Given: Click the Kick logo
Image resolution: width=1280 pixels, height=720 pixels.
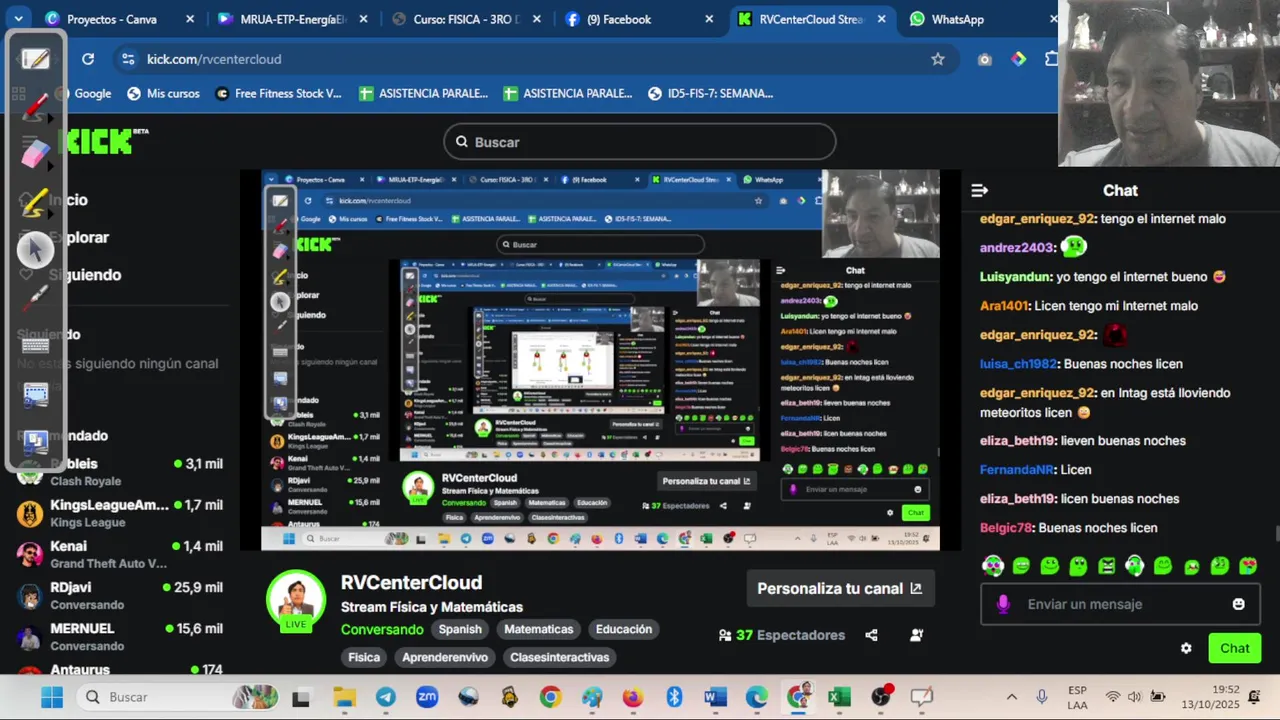Looking at the screenshot, I should pos(100,142).
